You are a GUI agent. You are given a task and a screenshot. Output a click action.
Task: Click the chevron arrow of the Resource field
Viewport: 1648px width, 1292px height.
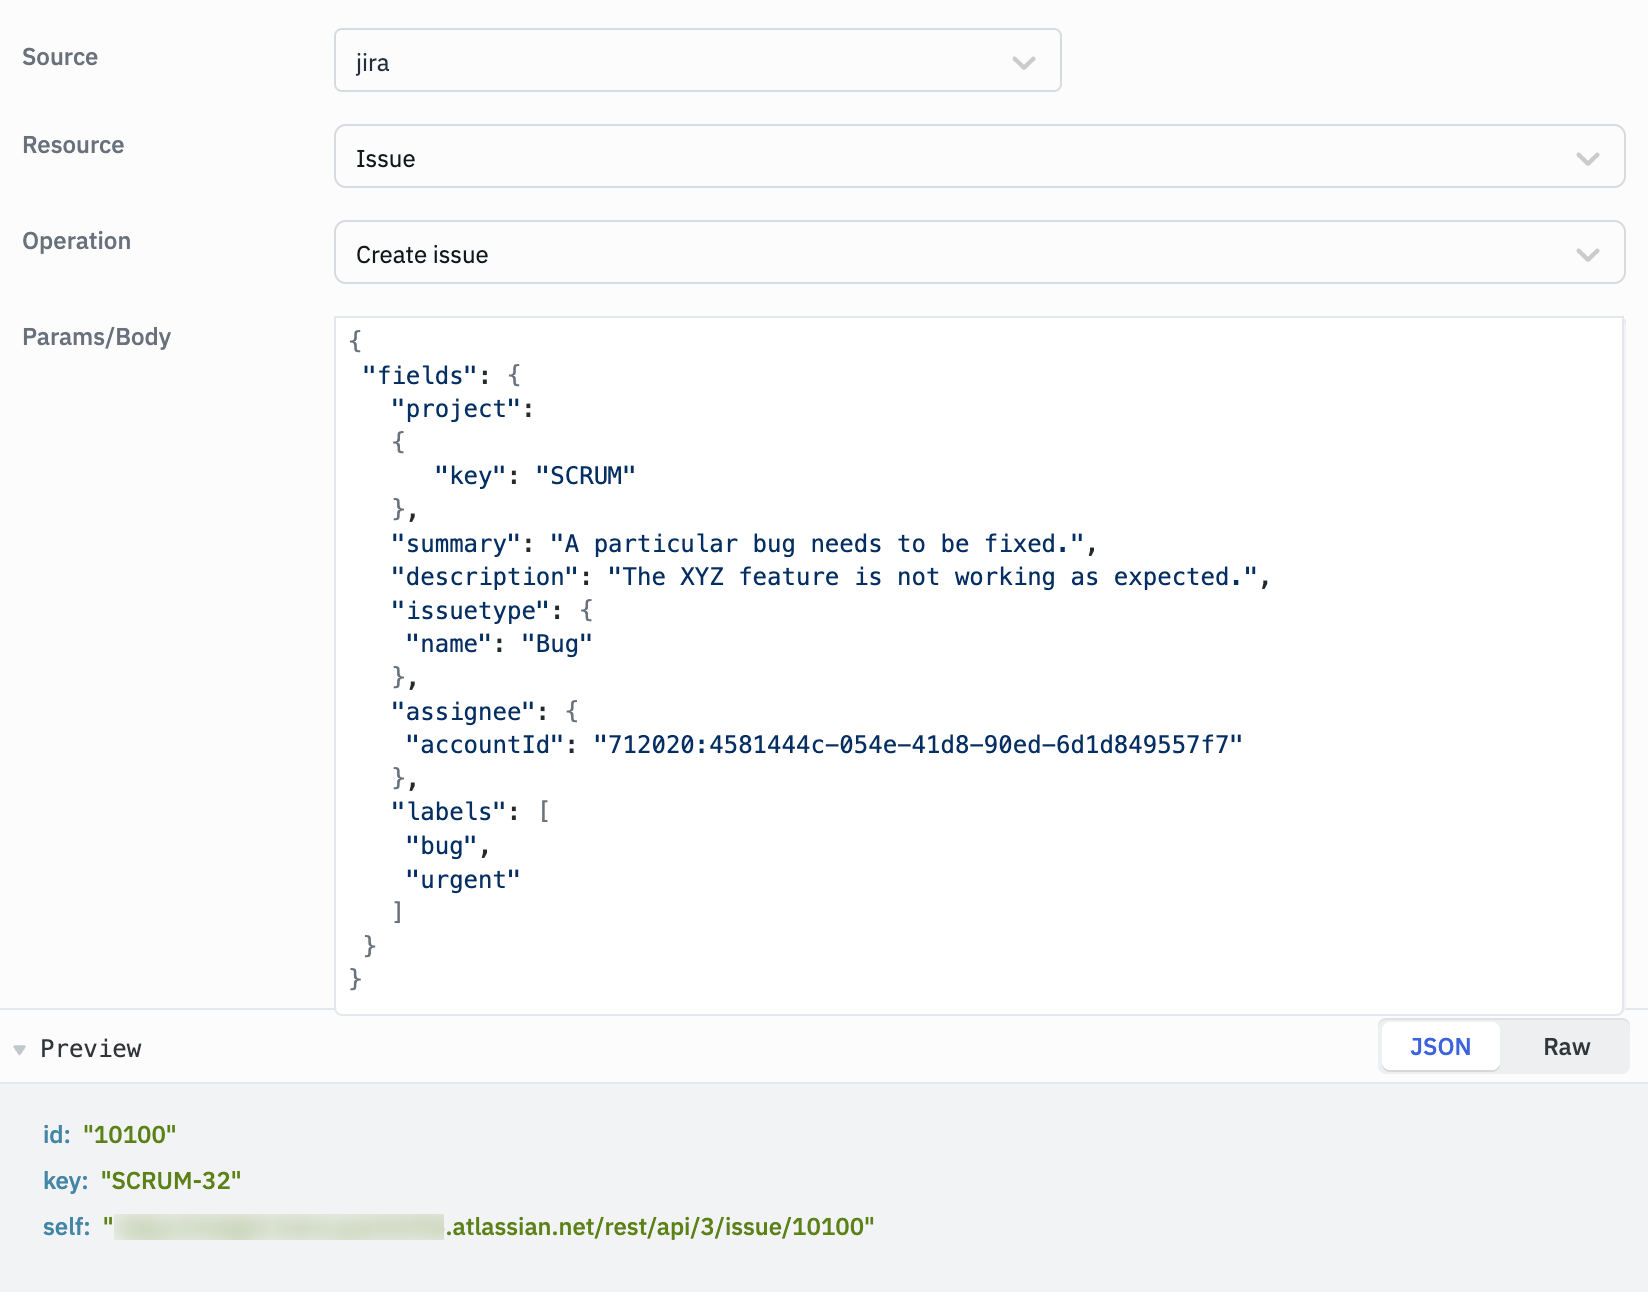click(x=1587, y=158)
